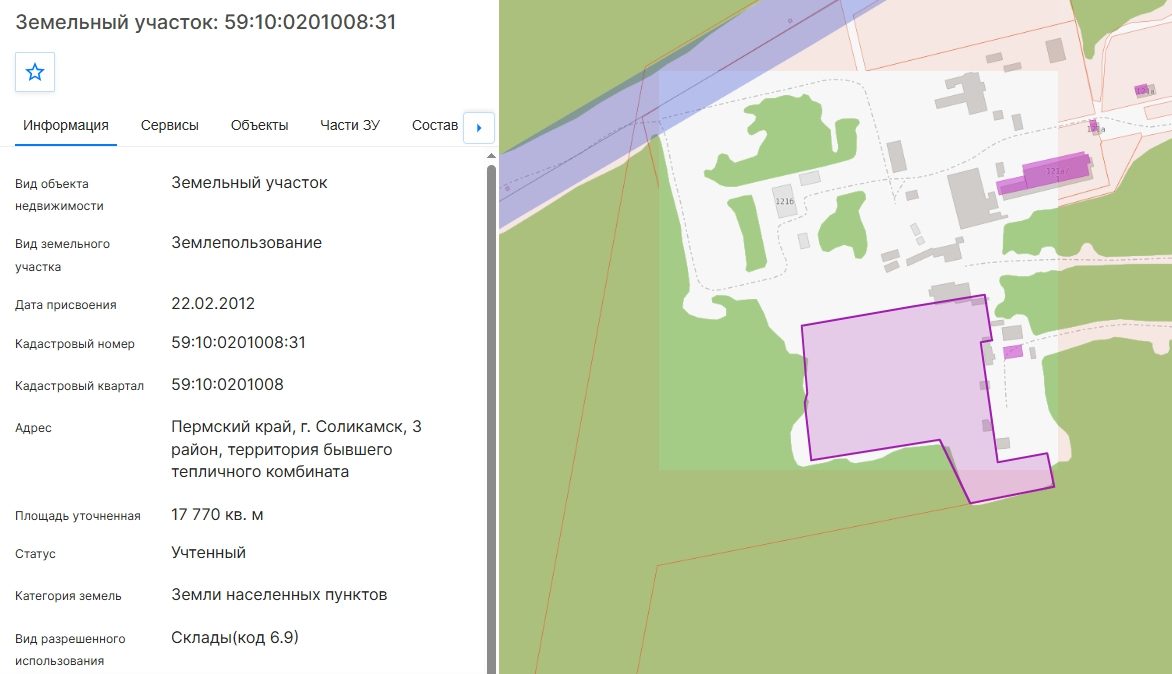
Task: Click the value Земли населенных пунктов
Action: tap(279, 595)
